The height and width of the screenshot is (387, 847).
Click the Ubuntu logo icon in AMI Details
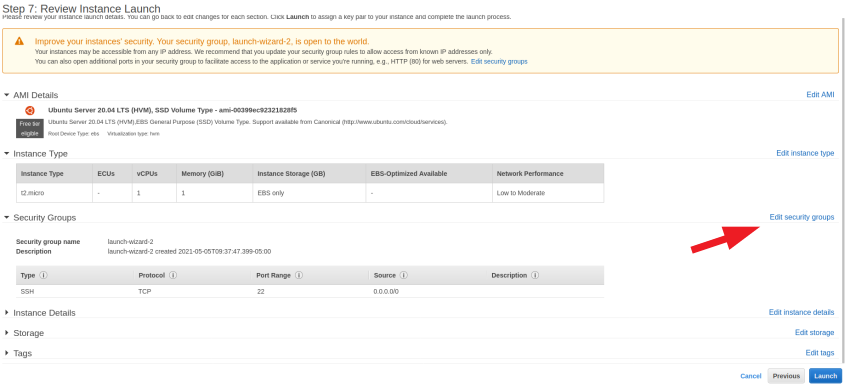[30, 110]
